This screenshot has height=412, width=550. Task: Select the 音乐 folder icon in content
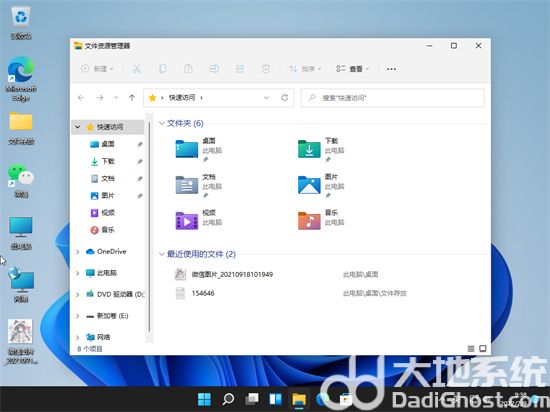click(x=309, y=221)
